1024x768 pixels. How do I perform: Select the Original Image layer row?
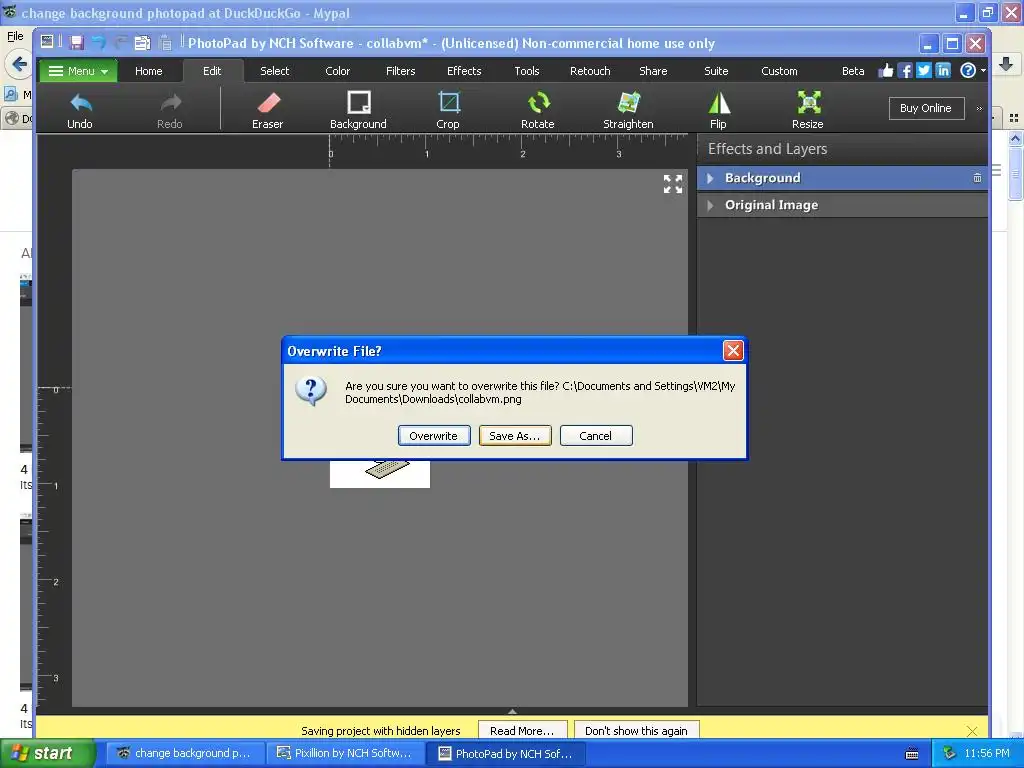(842, 205)
